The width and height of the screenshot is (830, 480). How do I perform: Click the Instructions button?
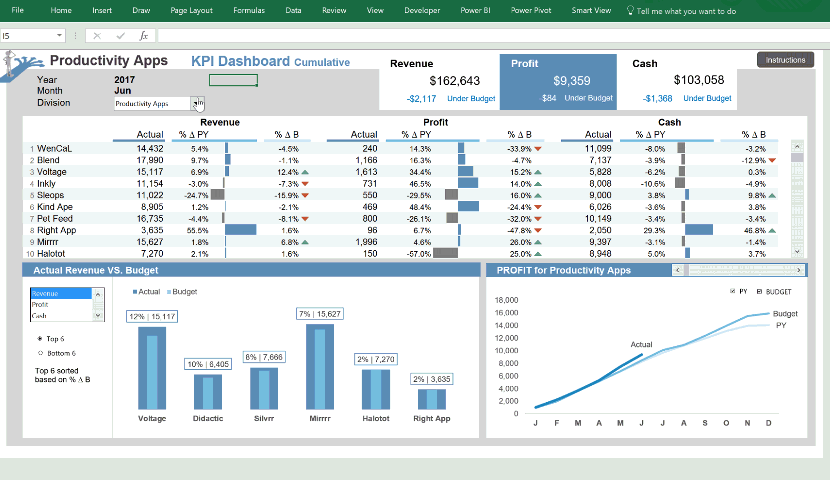pos(785,60)
